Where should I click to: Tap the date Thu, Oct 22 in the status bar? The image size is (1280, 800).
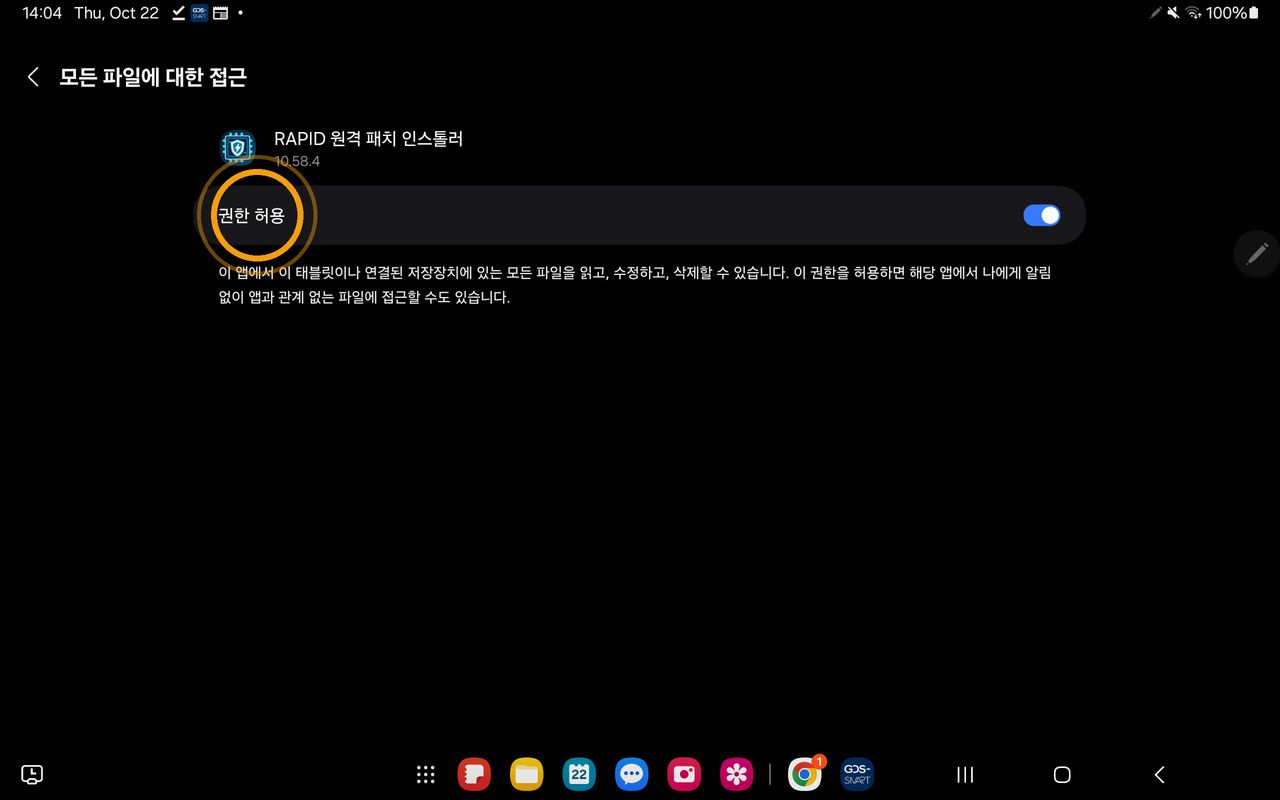116,13
